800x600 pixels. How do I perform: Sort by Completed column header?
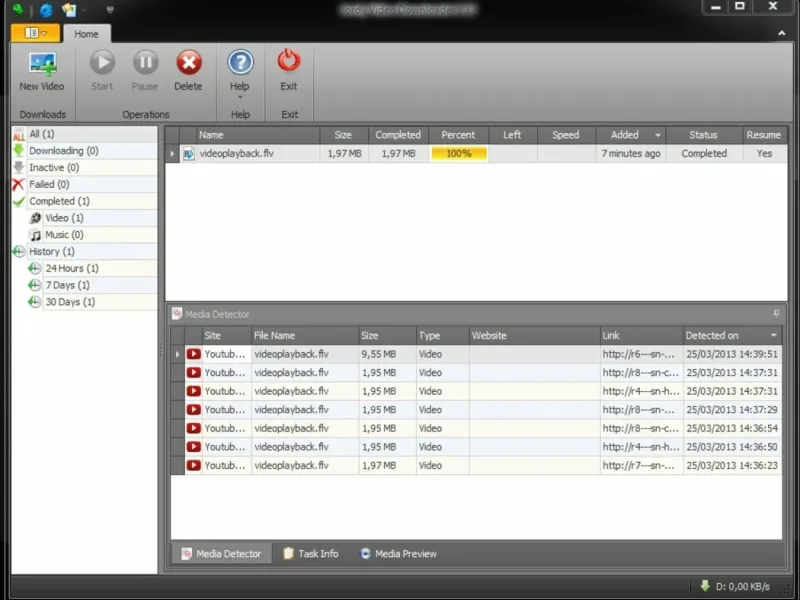pyautogui.click(x=398, y=135)
